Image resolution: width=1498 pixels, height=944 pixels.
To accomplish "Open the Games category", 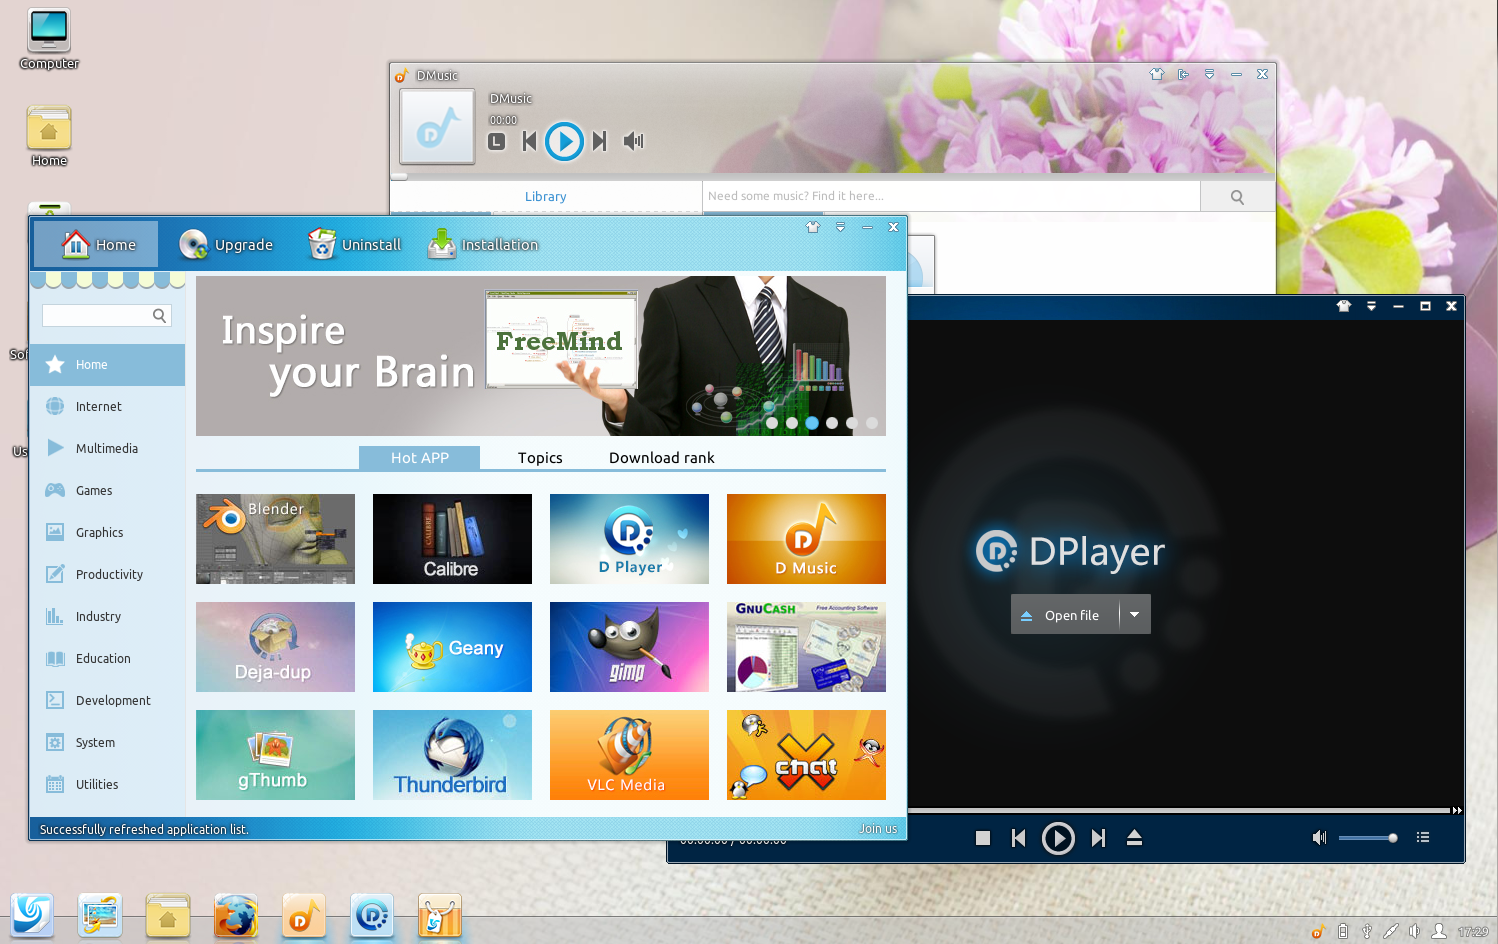I will point(94,490).
